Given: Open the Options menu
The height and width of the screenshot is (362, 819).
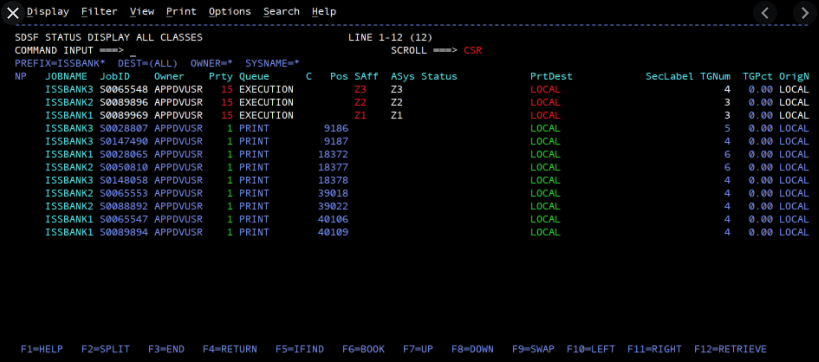Looking at the screenshot, I should point(230,11).
